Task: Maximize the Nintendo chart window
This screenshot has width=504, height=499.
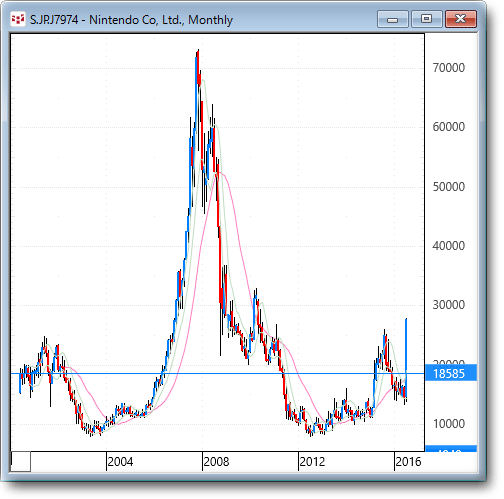Action: (426, 19)
